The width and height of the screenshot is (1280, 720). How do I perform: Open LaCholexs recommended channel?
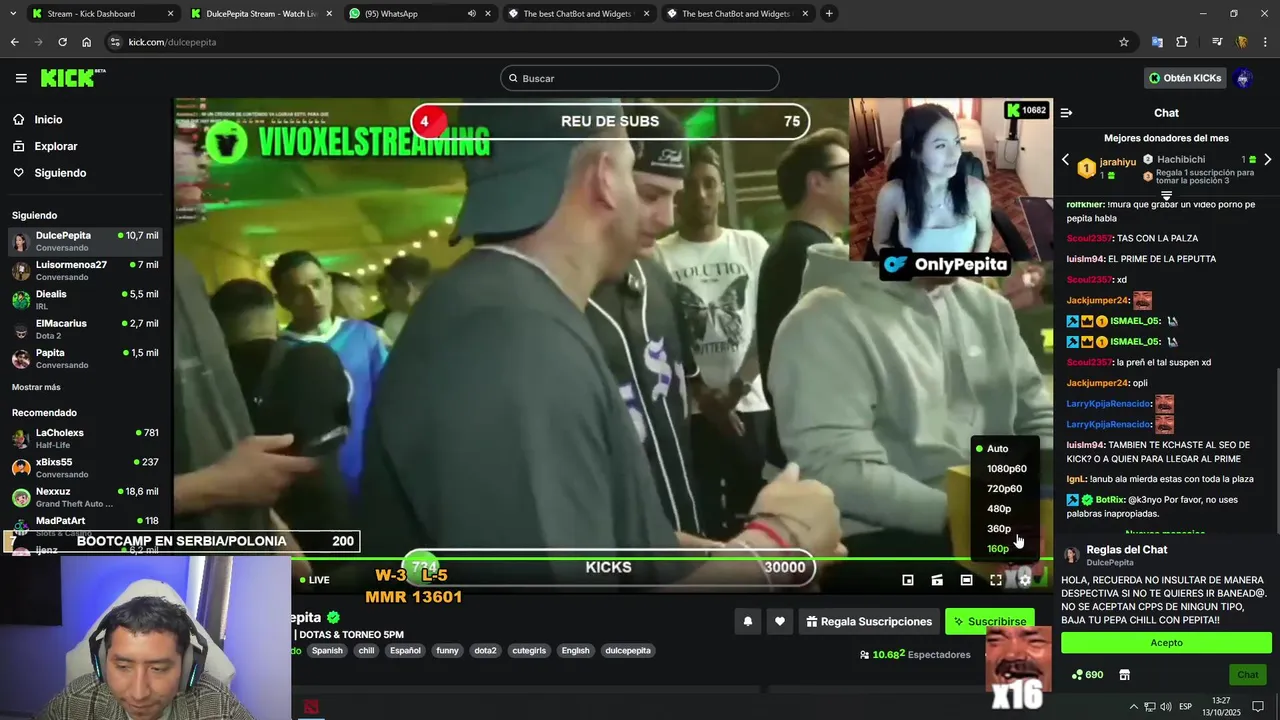coord(85,438)
